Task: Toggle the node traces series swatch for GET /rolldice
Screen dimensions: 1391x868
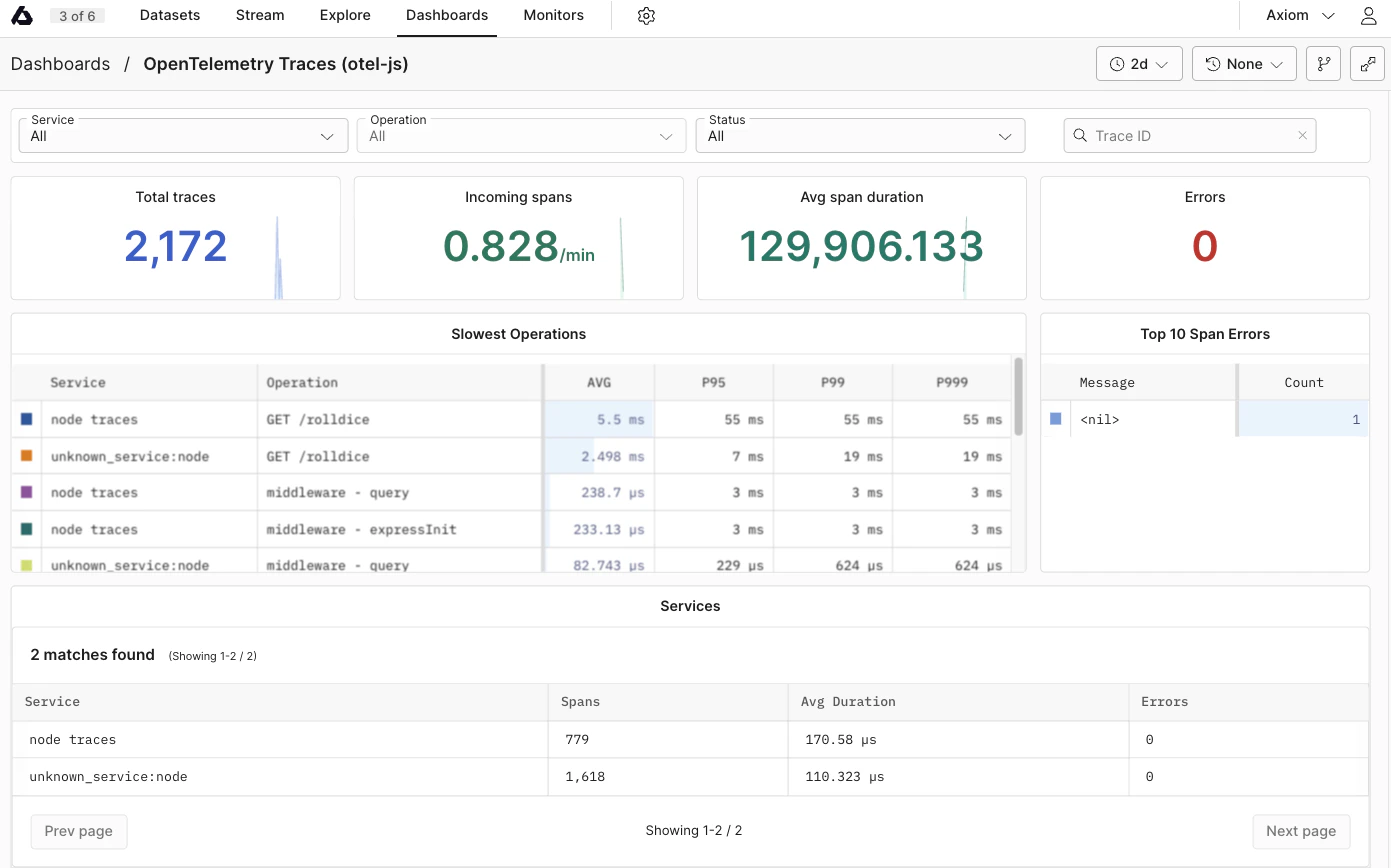Action: tap(28, 418)
